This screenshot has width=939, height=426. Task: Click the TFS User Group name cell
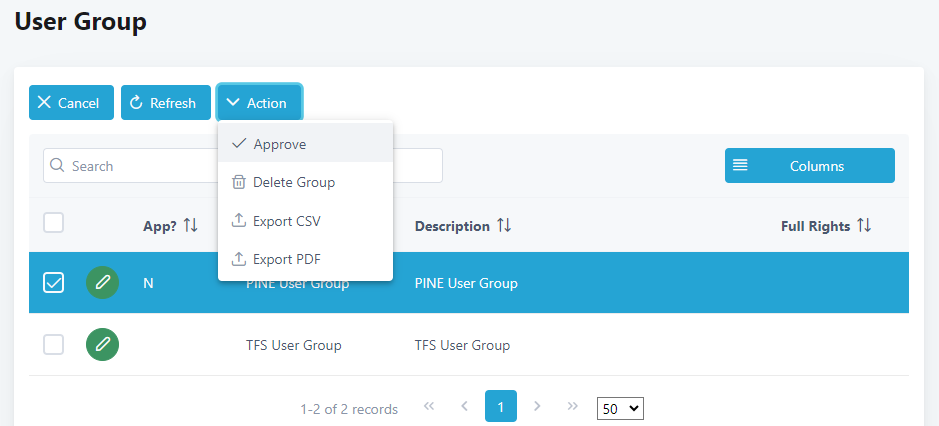pos(293,345)
